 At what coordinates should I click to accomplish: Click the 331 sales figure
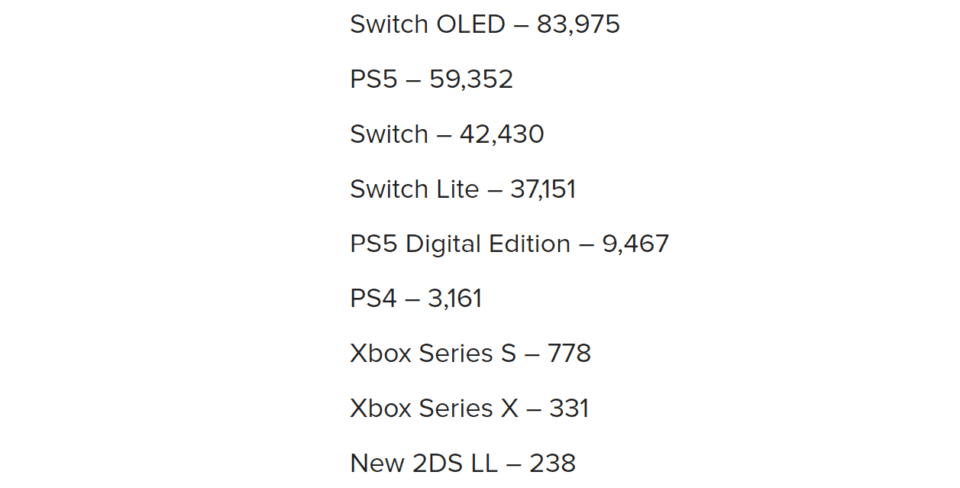[x=568, y=409]
